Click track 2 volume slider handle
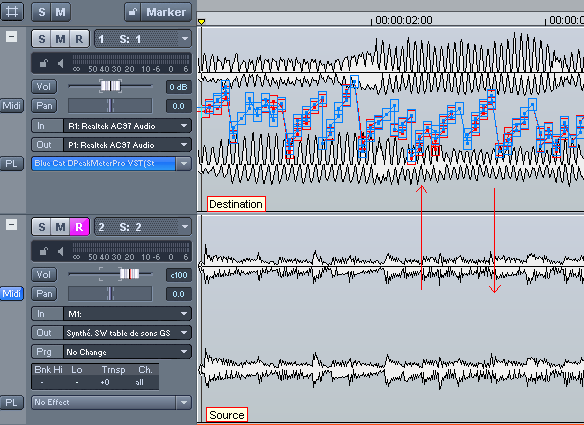 130,274
